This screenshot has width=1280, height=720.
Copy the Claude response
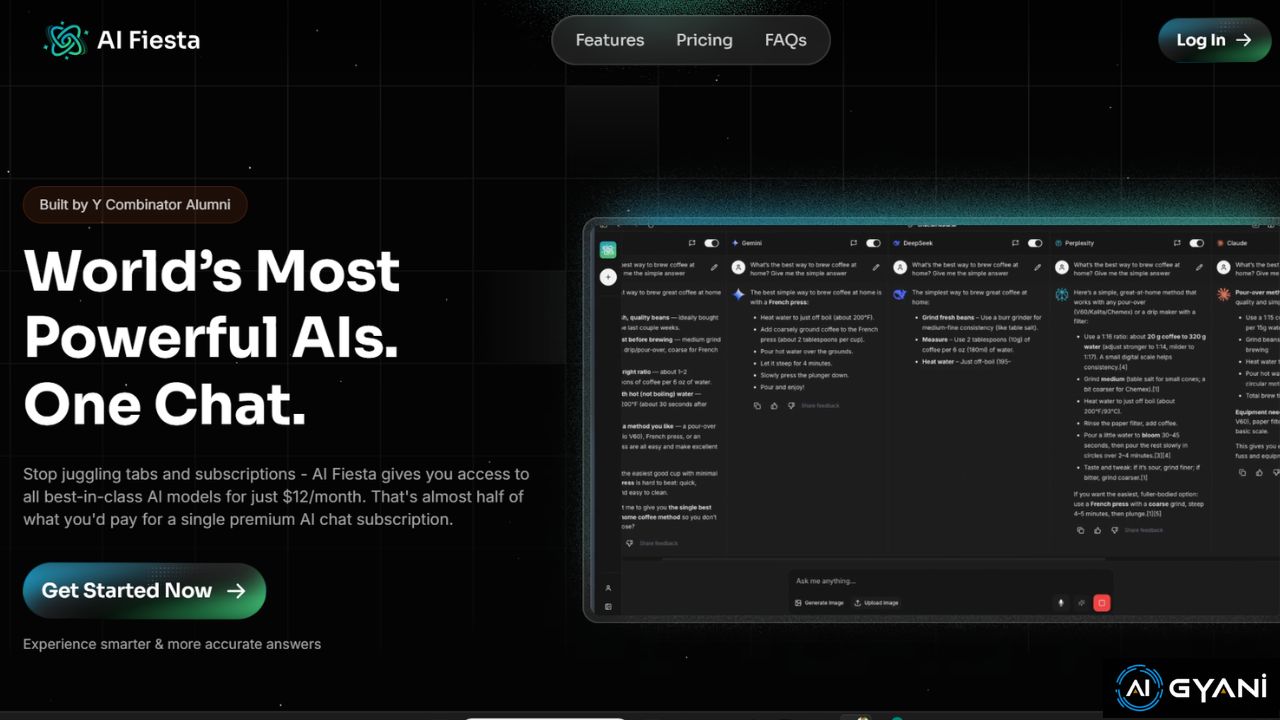click(x=1242, y=472)
